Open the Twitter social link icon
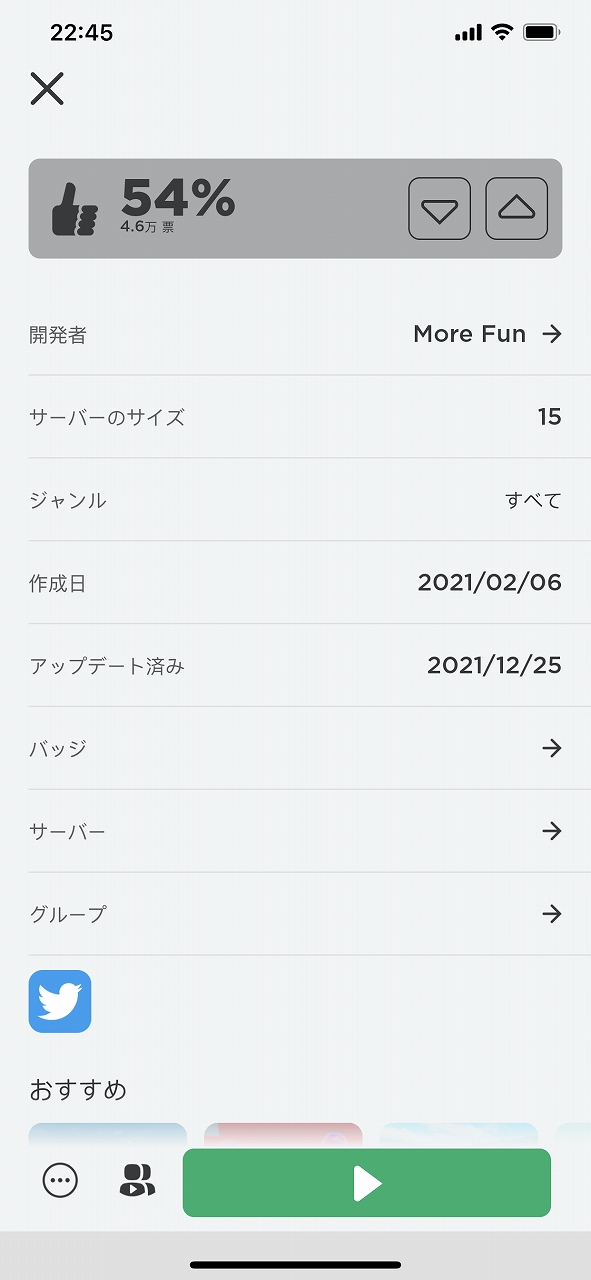The width and height of the screenshot is (591, 1280). click(x=60, y=1001)
